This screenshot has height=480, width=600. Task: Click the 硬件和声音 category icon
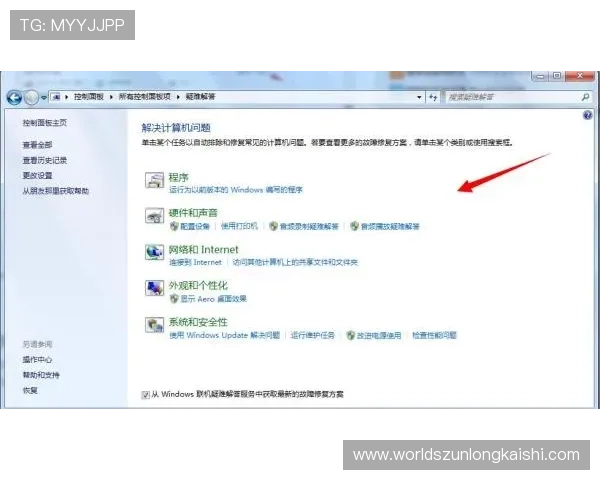coord(155,216)
